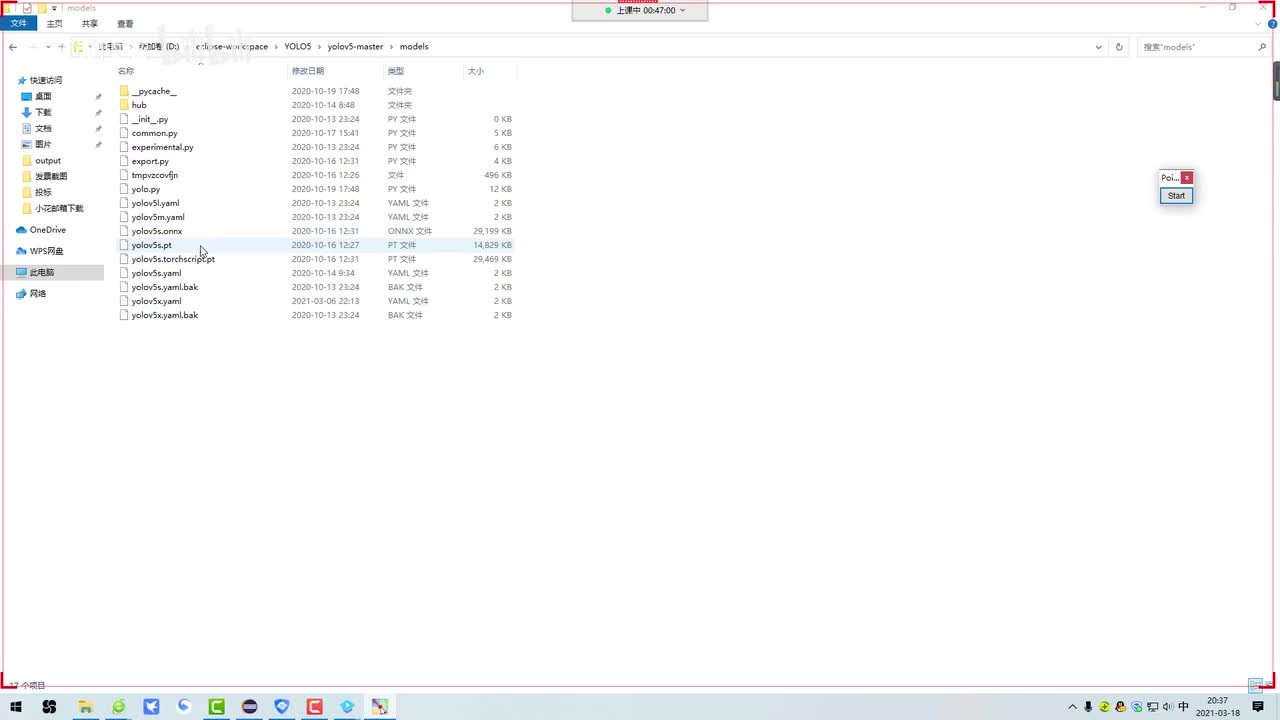Select WPS网盘 in the navigation pane

point(46,251)
